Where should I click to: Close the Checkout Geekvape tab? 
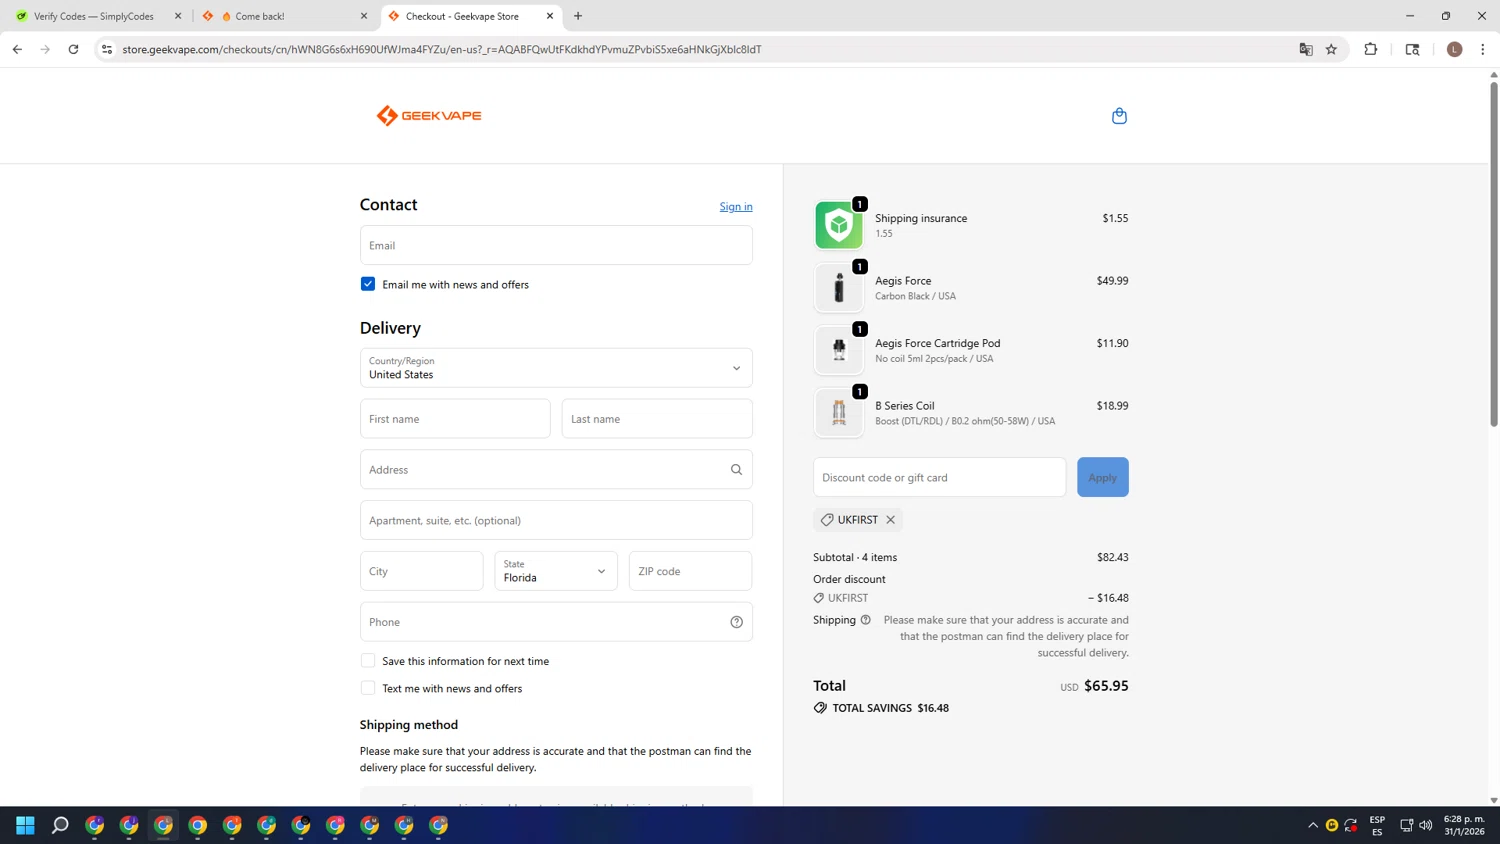(x=549, y=16)
